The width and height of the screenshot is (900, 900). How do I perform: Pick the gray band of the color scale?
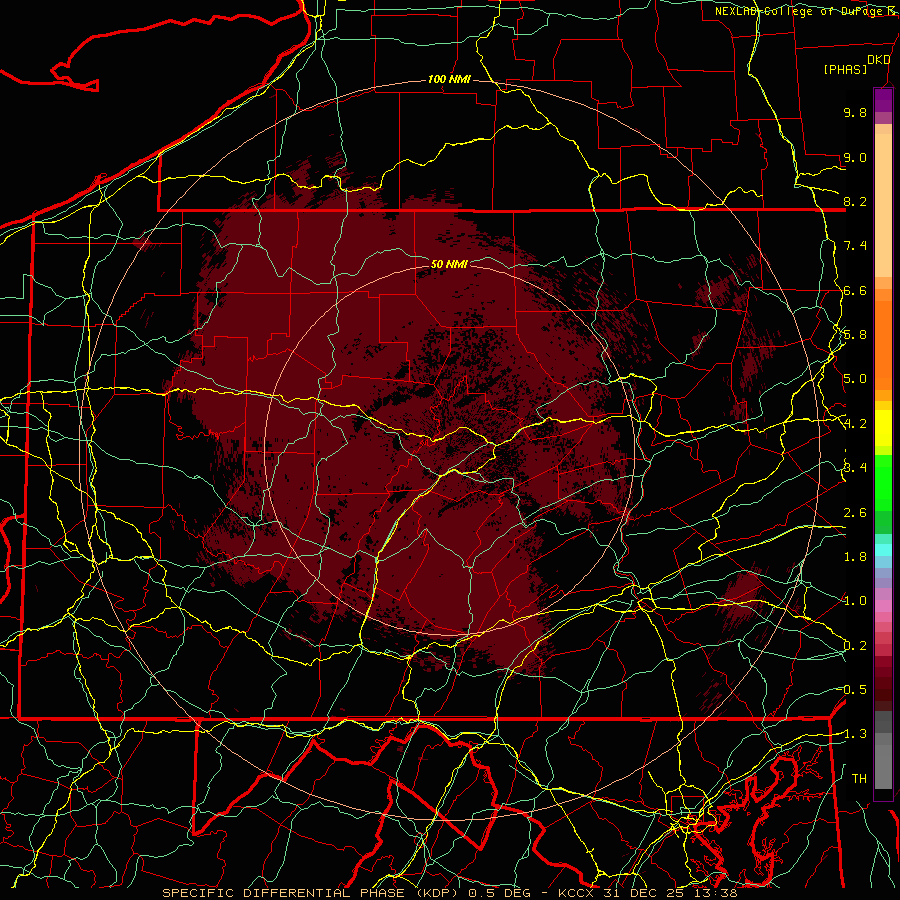point(883,750)
